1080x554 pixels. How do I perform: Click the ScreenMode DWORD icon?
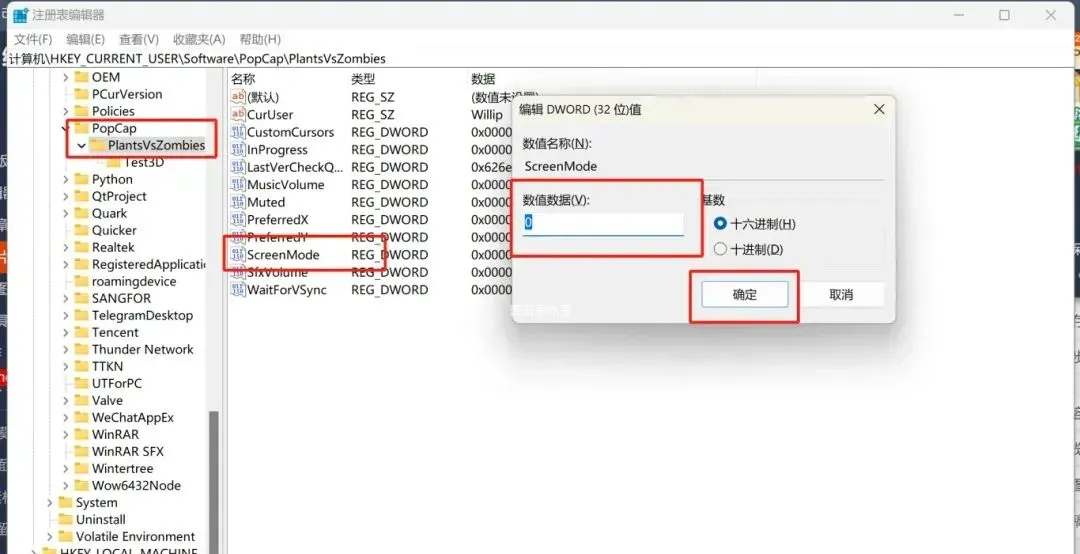[x=238, y=255]
